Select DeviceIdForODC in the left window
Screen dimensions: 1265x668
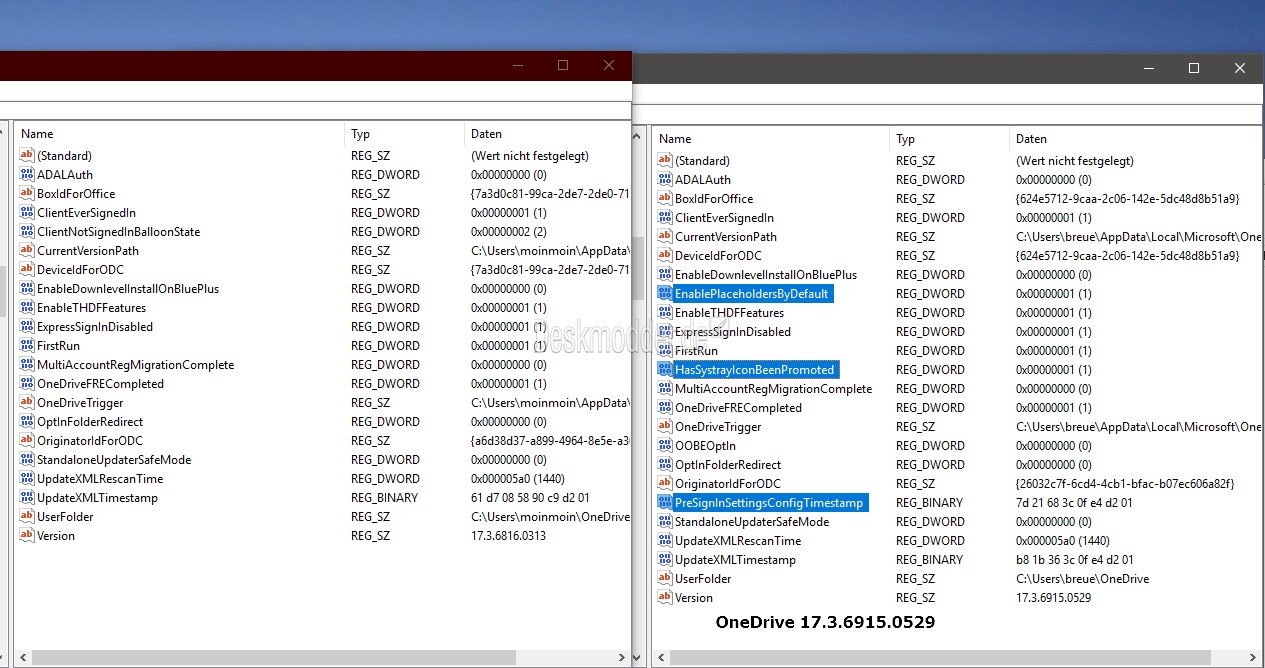(x=80, y=269)
